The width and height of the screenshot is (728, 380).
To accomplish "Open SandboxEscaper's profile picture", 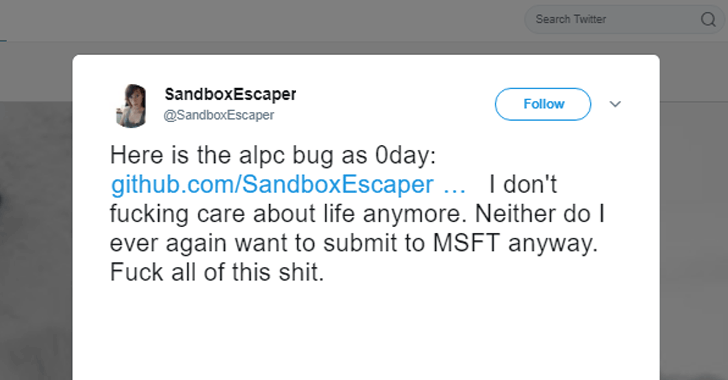I will pos(131,105).
